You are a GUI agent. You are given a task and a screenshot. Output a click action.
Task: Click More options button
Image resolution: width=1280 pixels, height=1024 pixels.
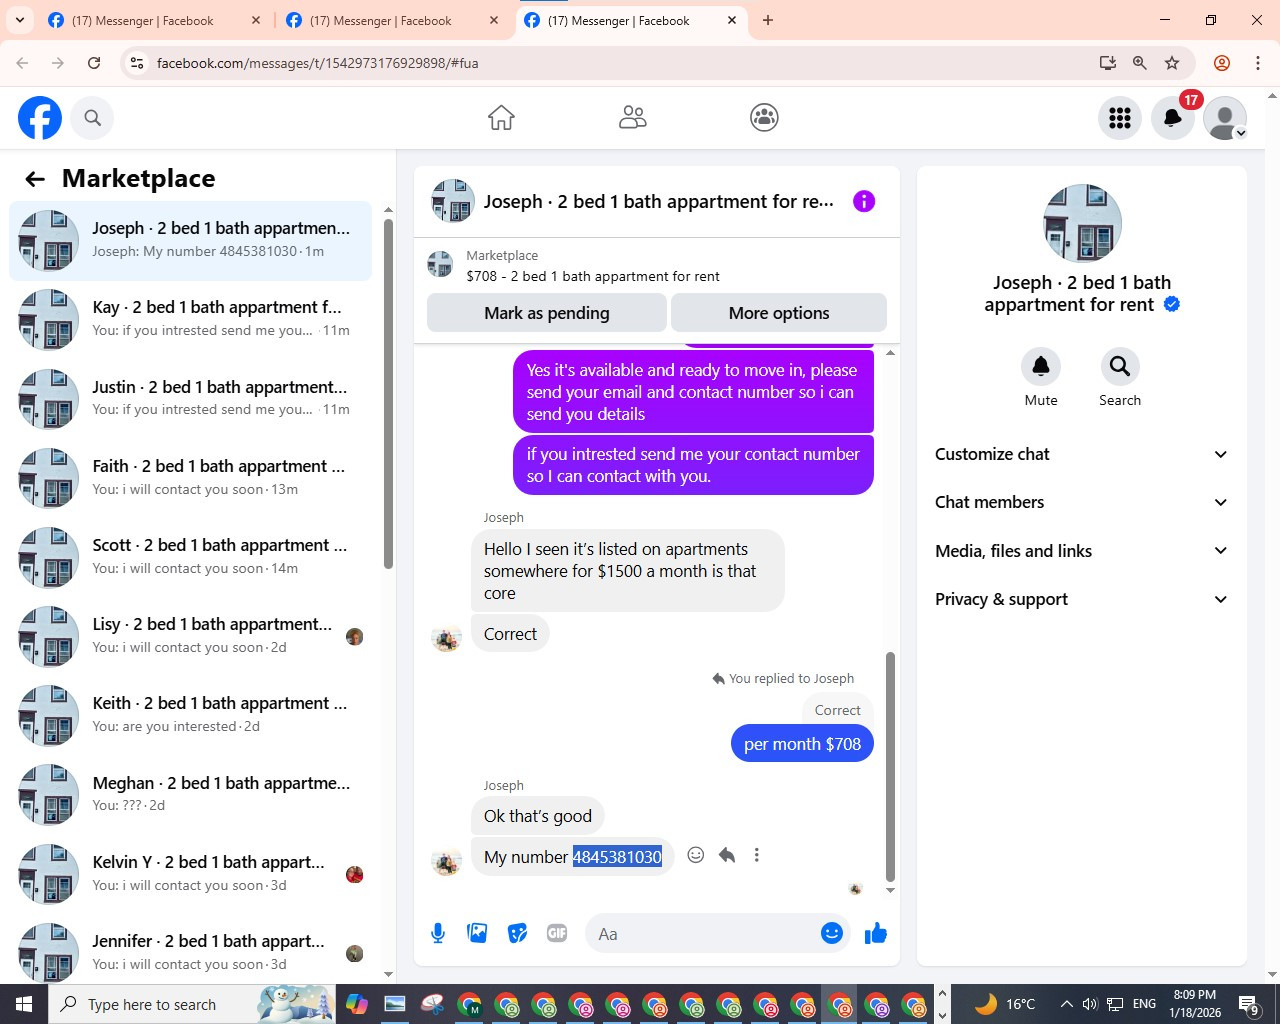[779, 313]
